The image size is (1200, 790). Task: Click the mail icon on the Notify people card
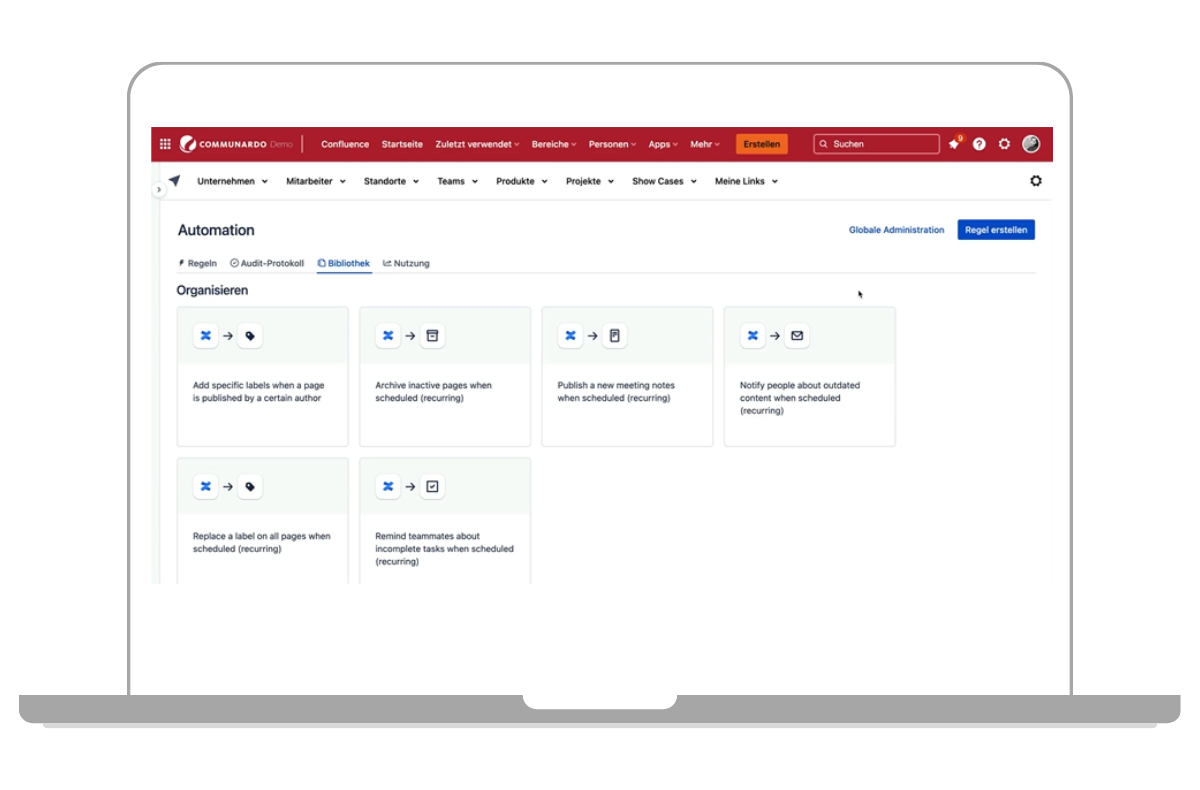pos(797,335)
